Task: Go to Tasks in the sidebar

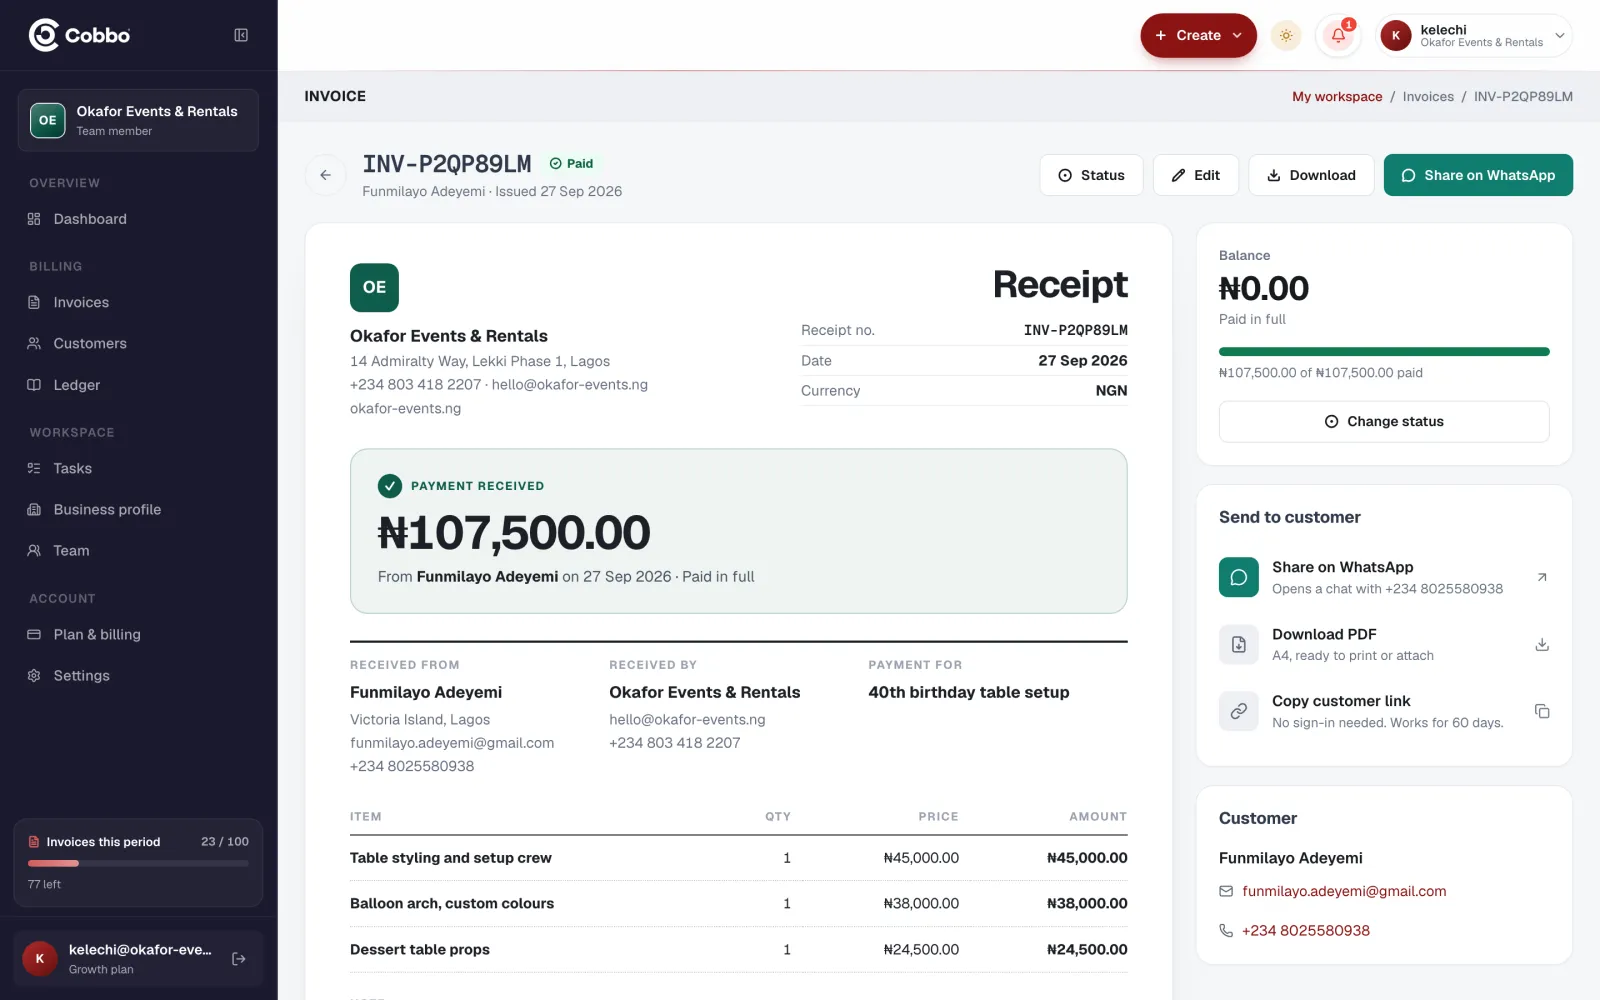Action: pos(138,468)
